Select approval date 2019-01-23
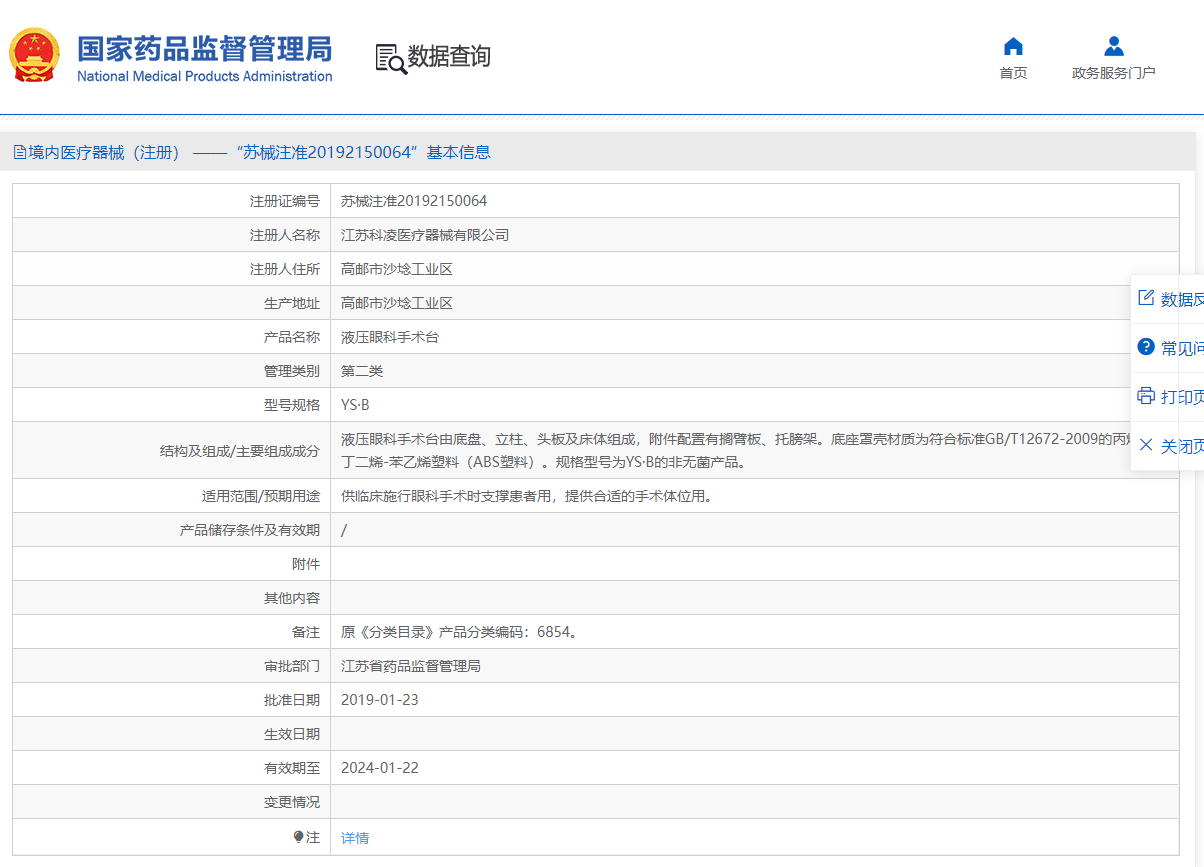Screen dimensions: 1204x867 pos(380,700)
